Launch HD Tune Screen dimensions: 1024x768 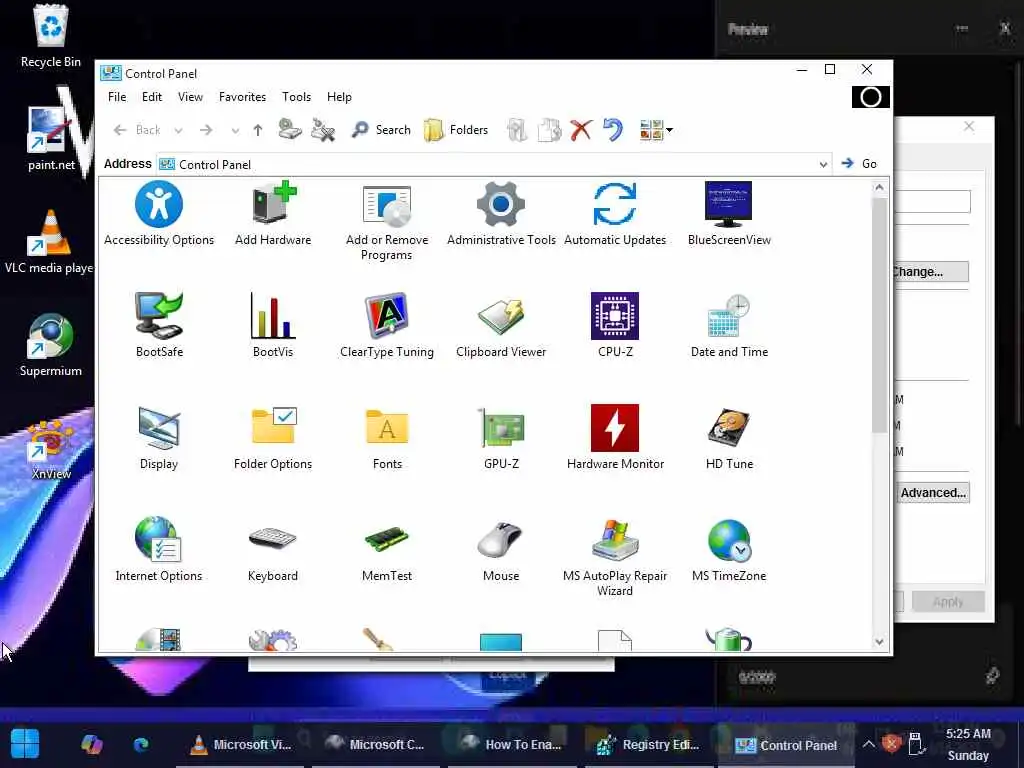pyautogui.click(x=729, y=438)
